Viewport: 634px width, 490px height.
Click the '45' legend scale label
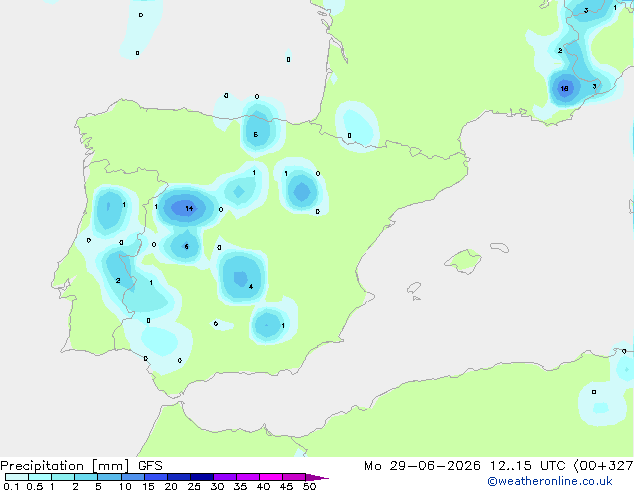pos(286,486)
